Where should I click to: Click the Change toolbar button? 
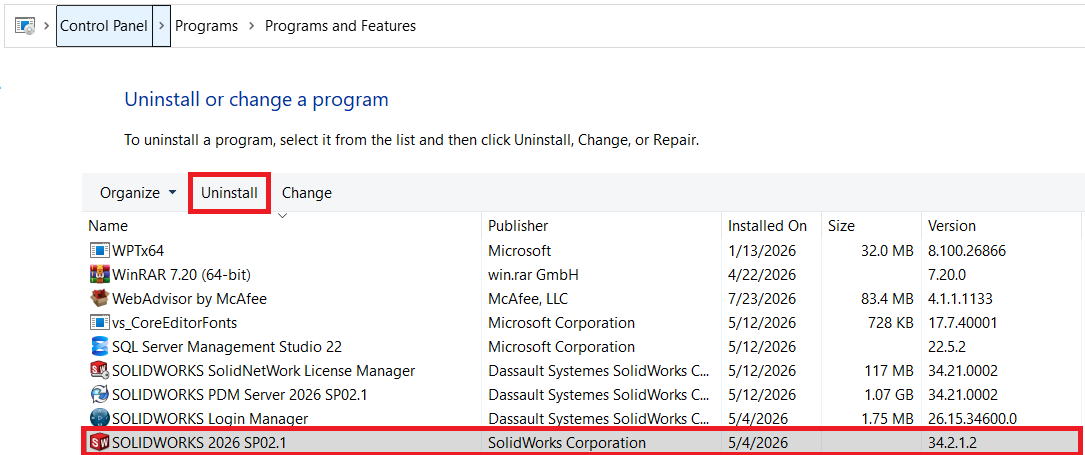pyautogui.click(x=307, y=193)
